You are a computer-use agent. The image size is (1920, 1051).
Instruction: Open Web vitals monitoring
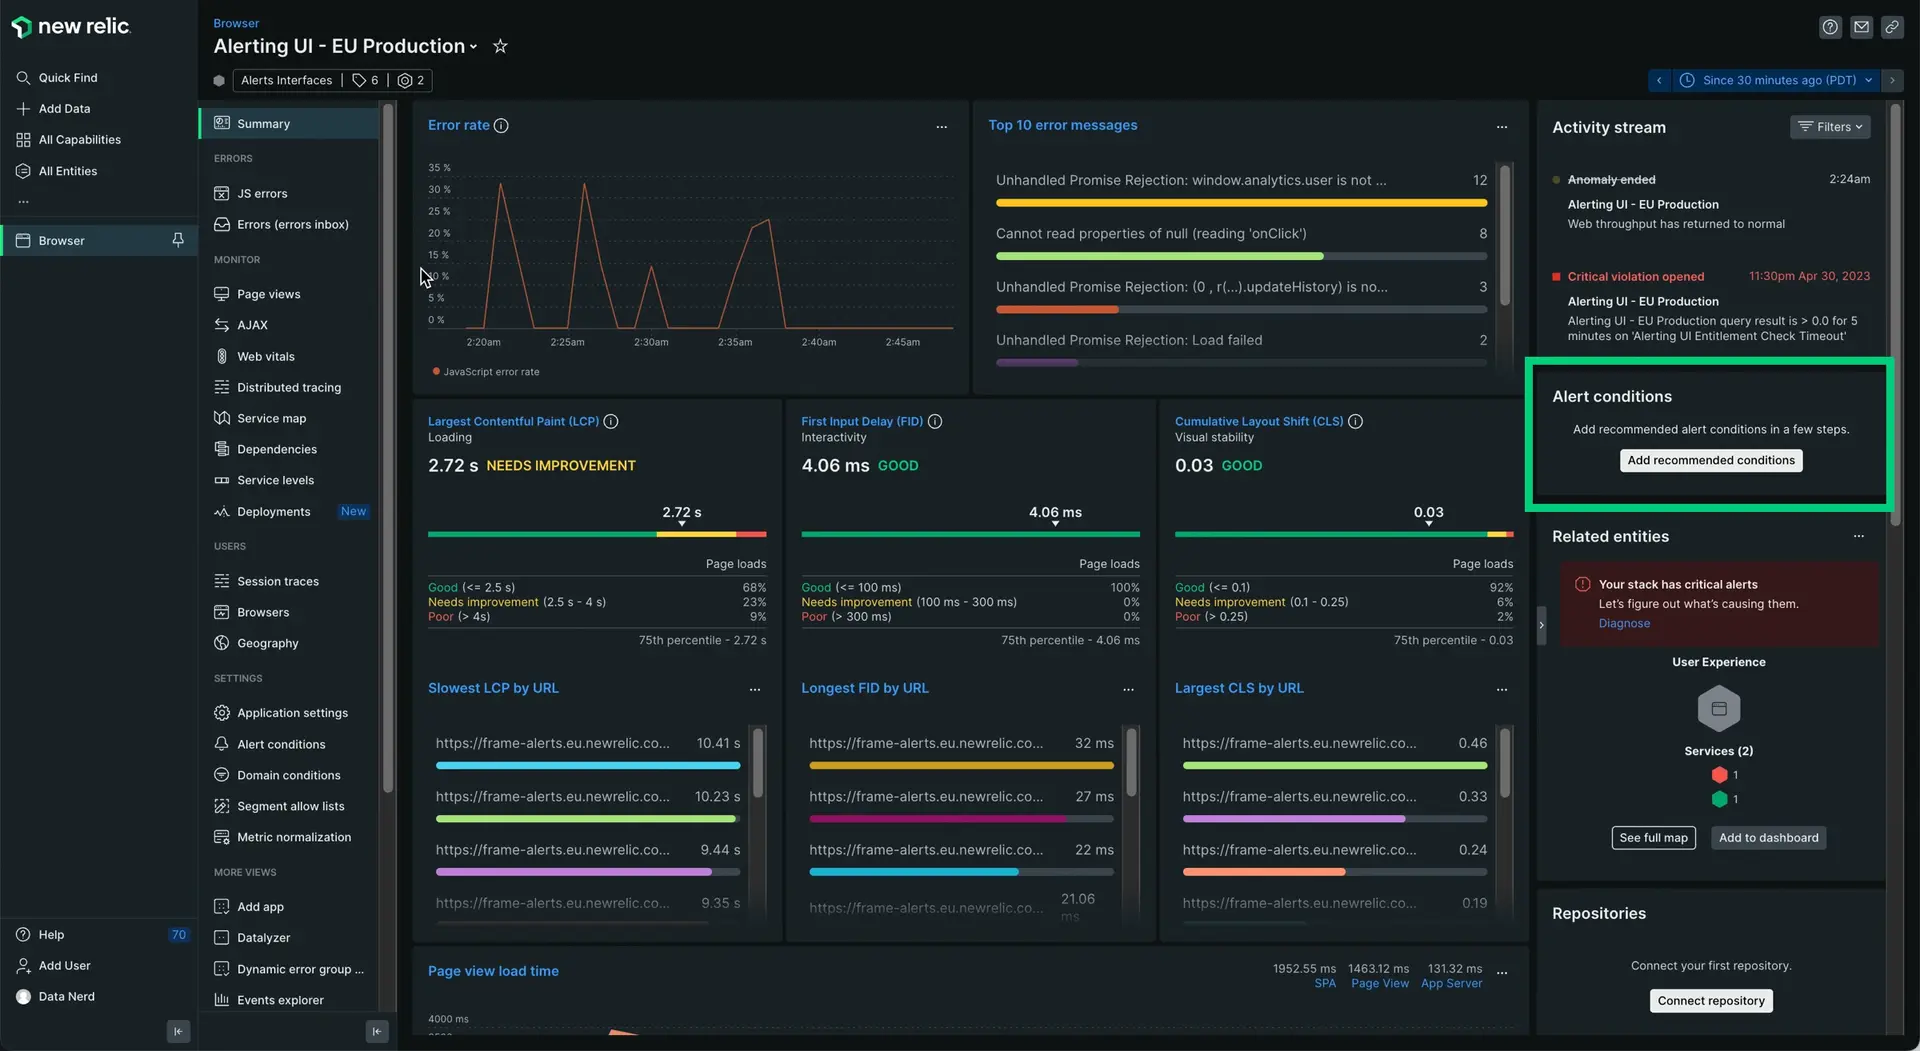point(265,356)
